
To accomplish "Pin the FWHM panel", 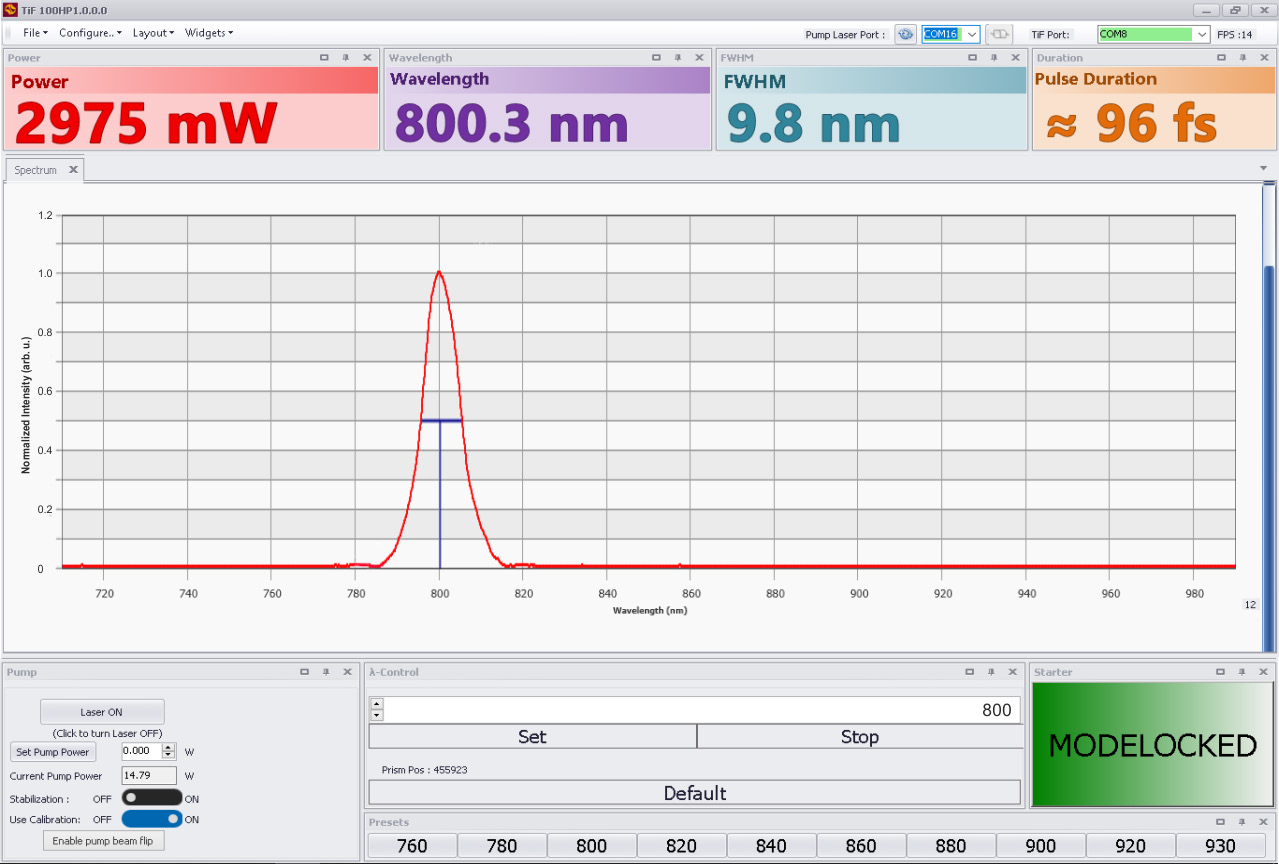I will pos(993,58).
